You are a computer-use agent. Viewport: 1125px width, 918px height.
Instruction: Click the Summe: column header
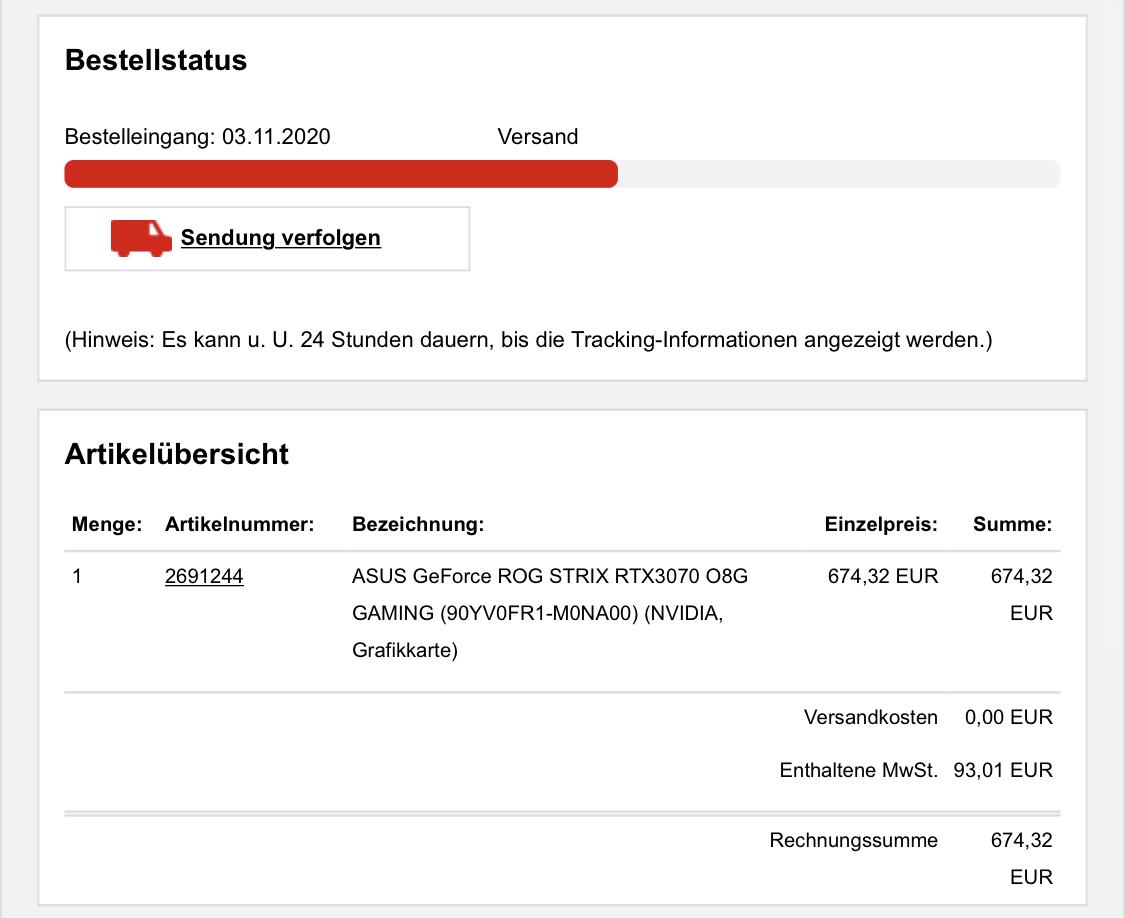(1012, 524)
